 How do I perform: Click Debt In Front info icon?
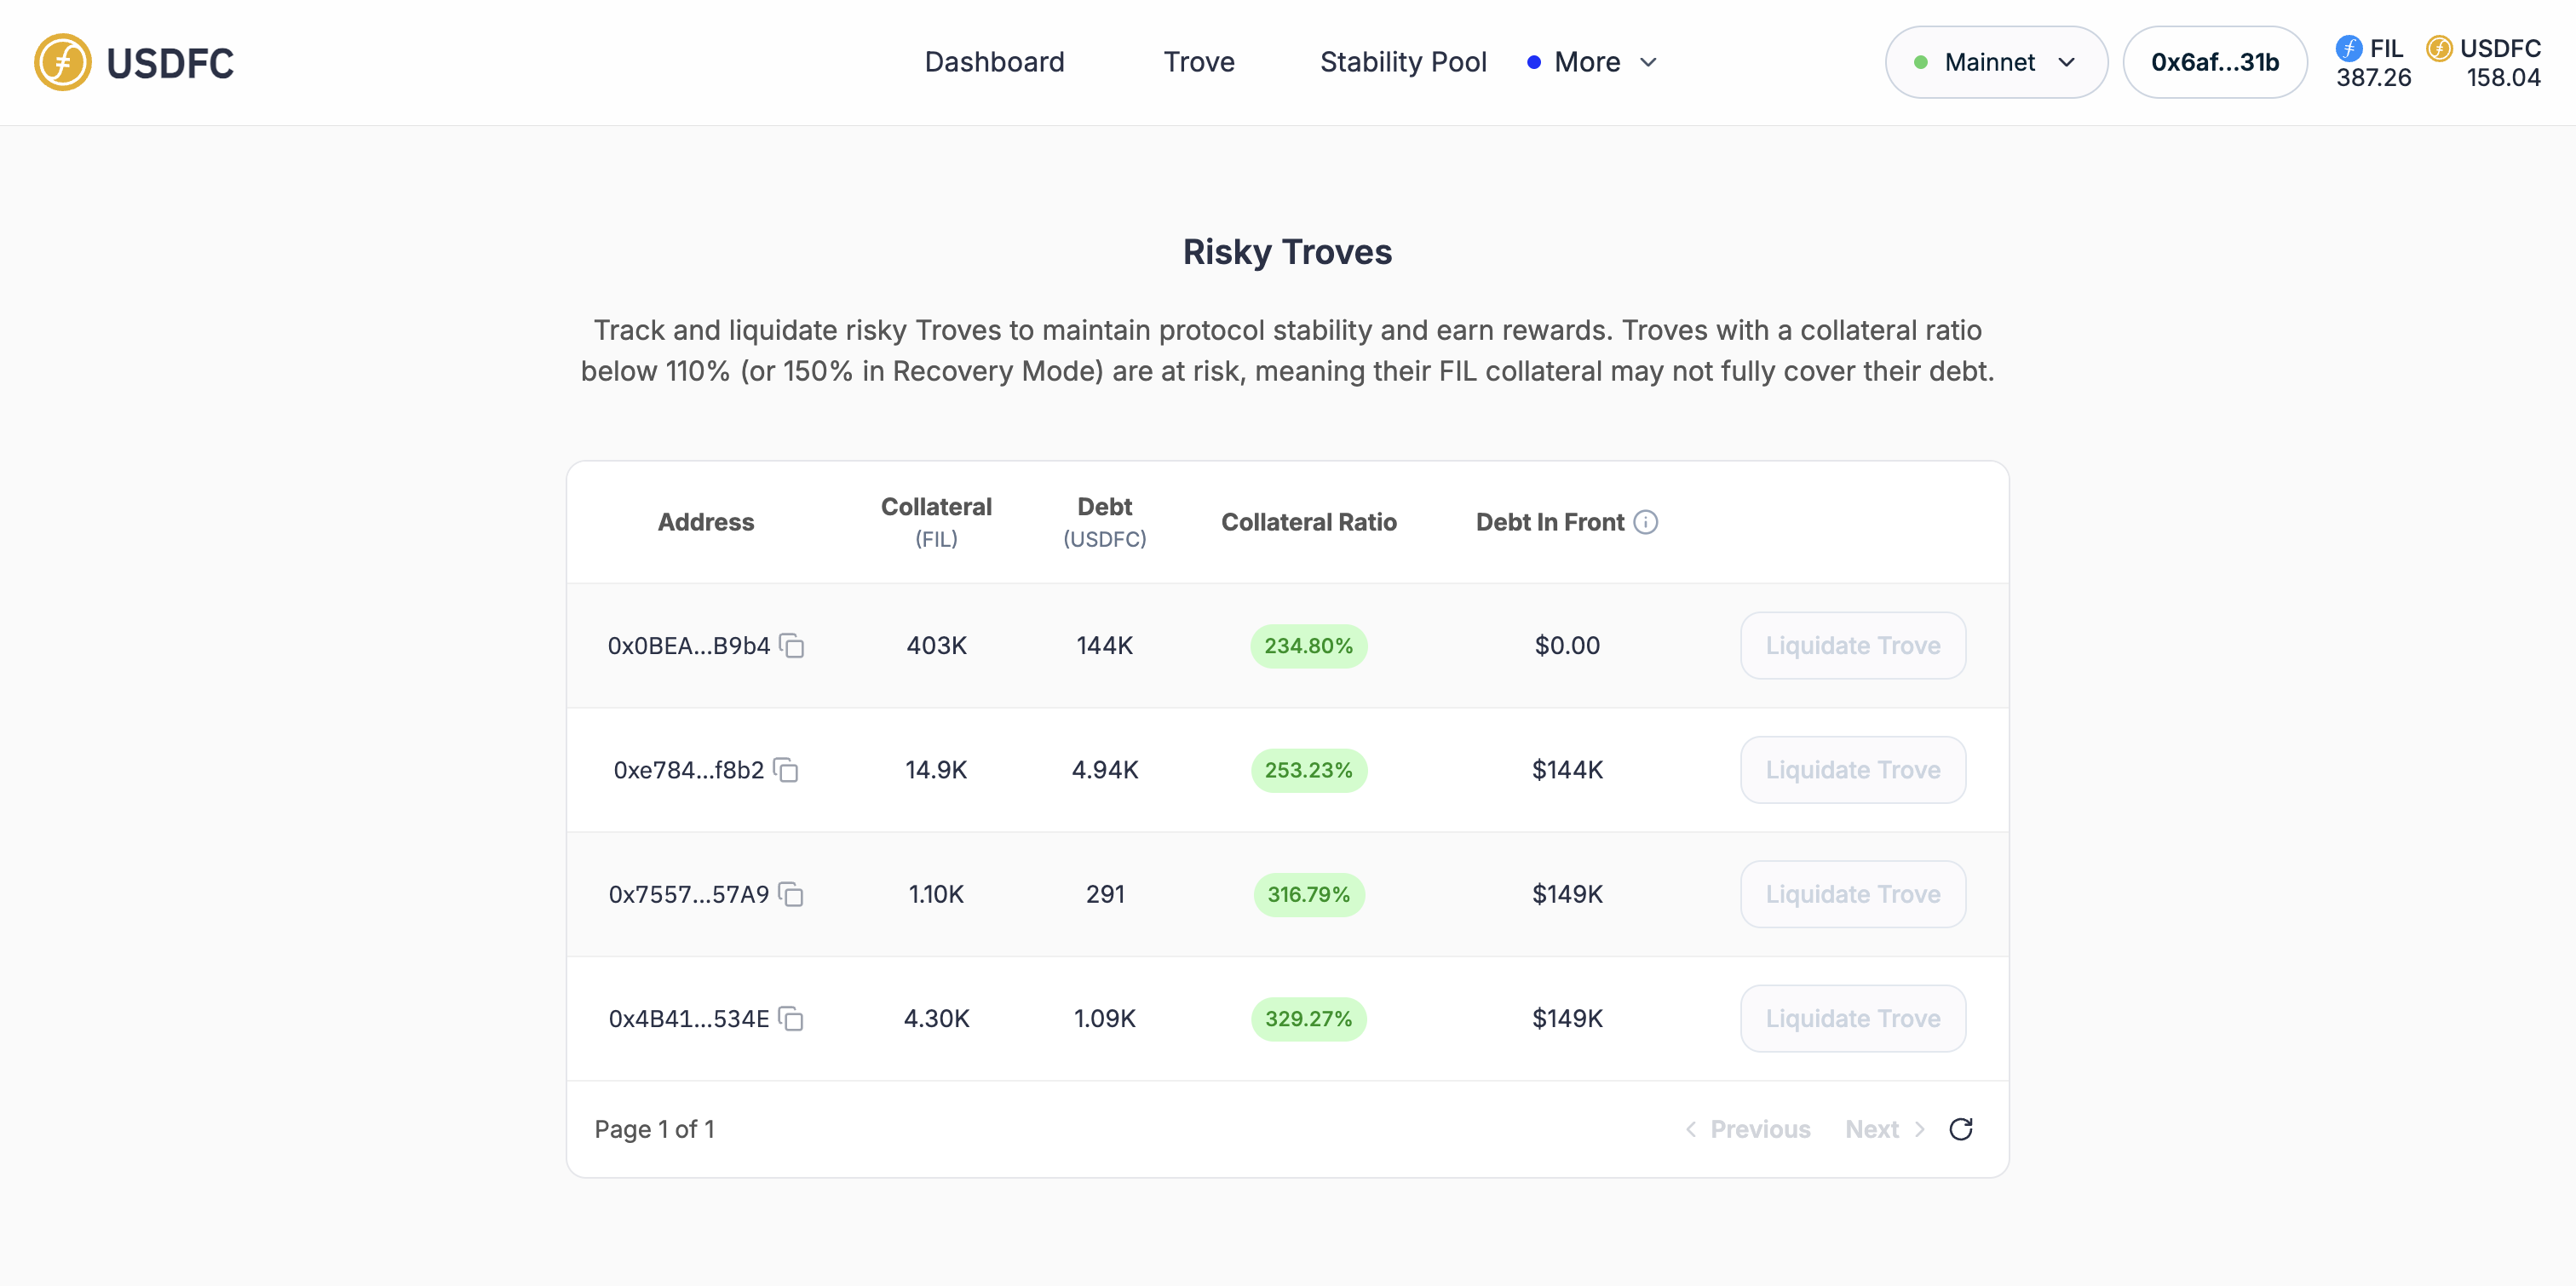tap(1645, 522)
